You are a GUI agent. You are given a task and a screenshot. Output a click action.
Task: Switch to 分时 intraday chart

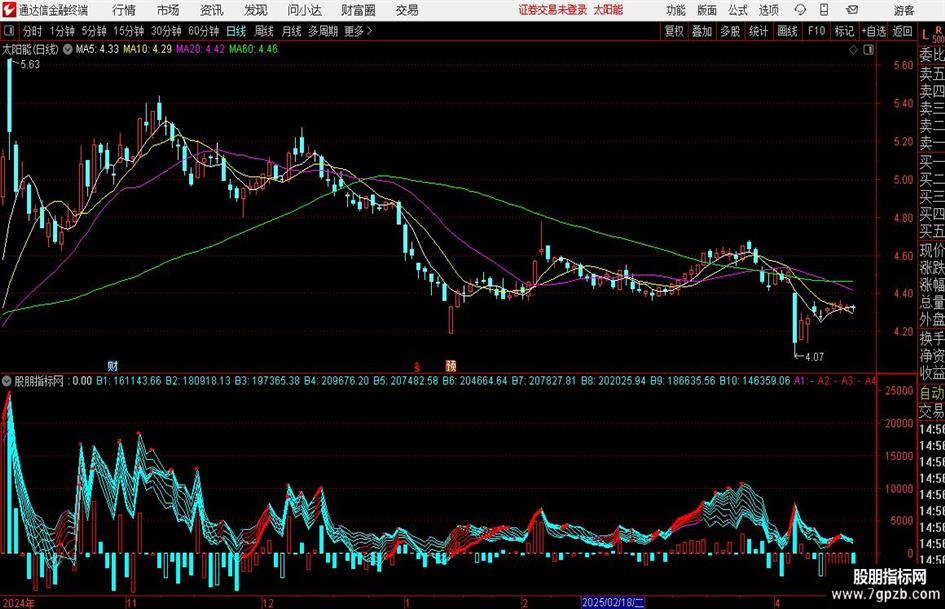(x=33, y=31)
